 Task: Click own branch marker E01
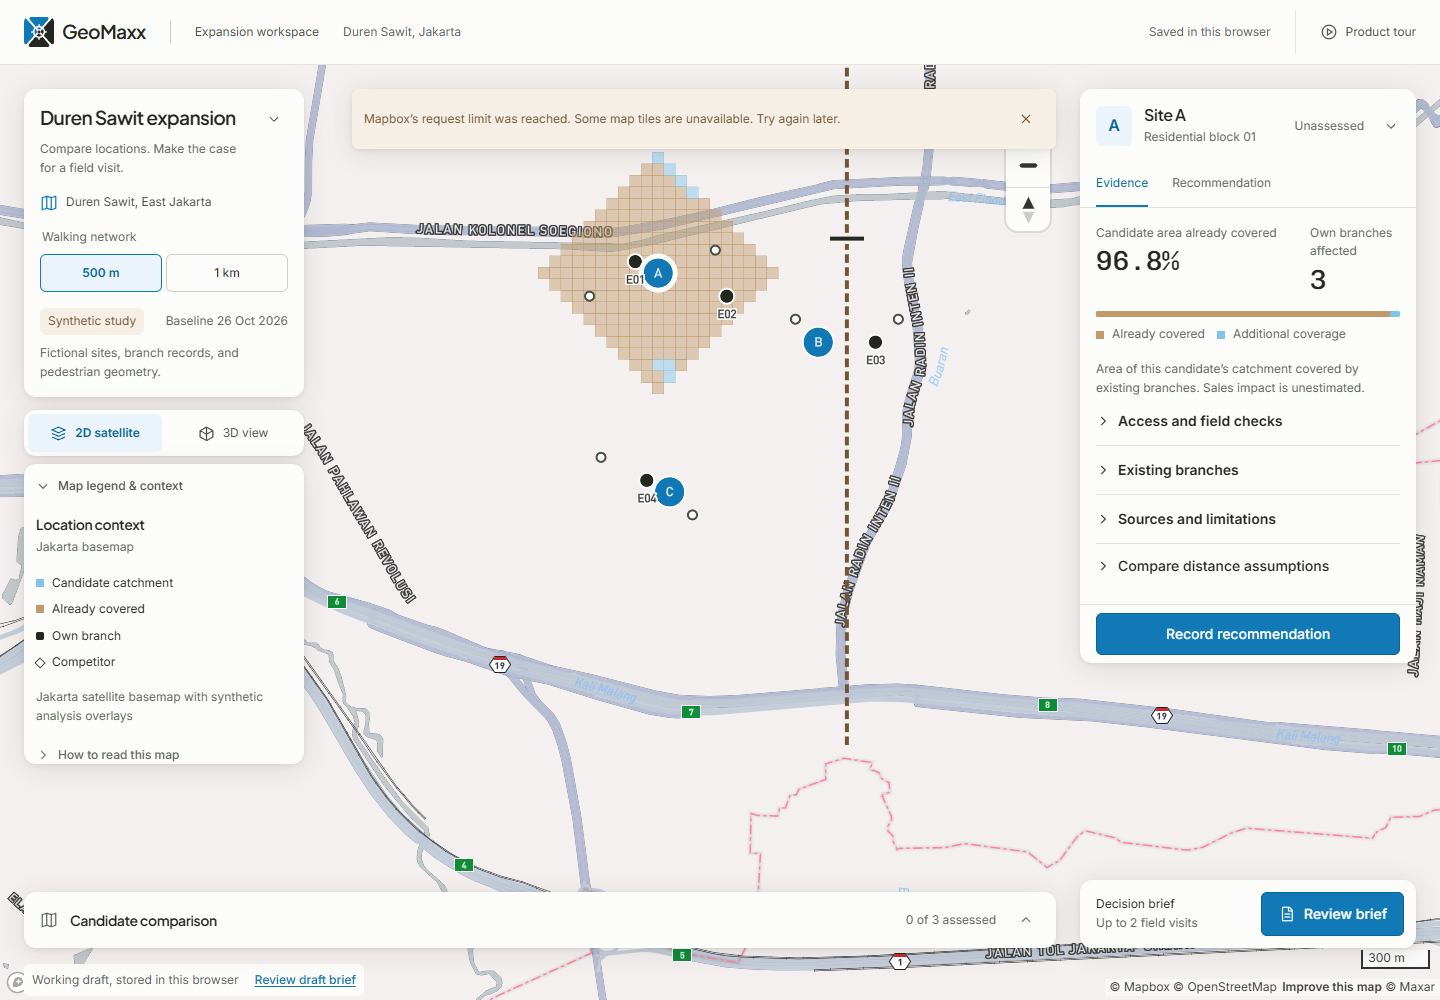(x=635, y=262)
